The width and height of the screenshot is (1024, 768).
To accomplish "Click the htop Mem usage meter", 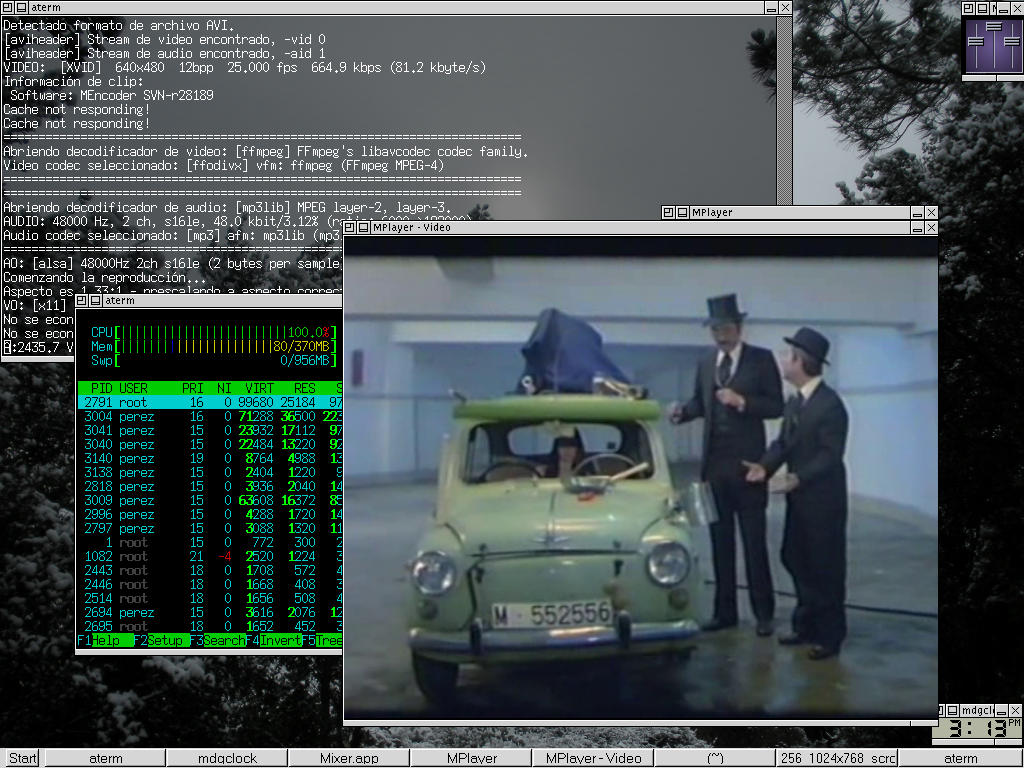I will pyautogui.click(x=214, y=346).
